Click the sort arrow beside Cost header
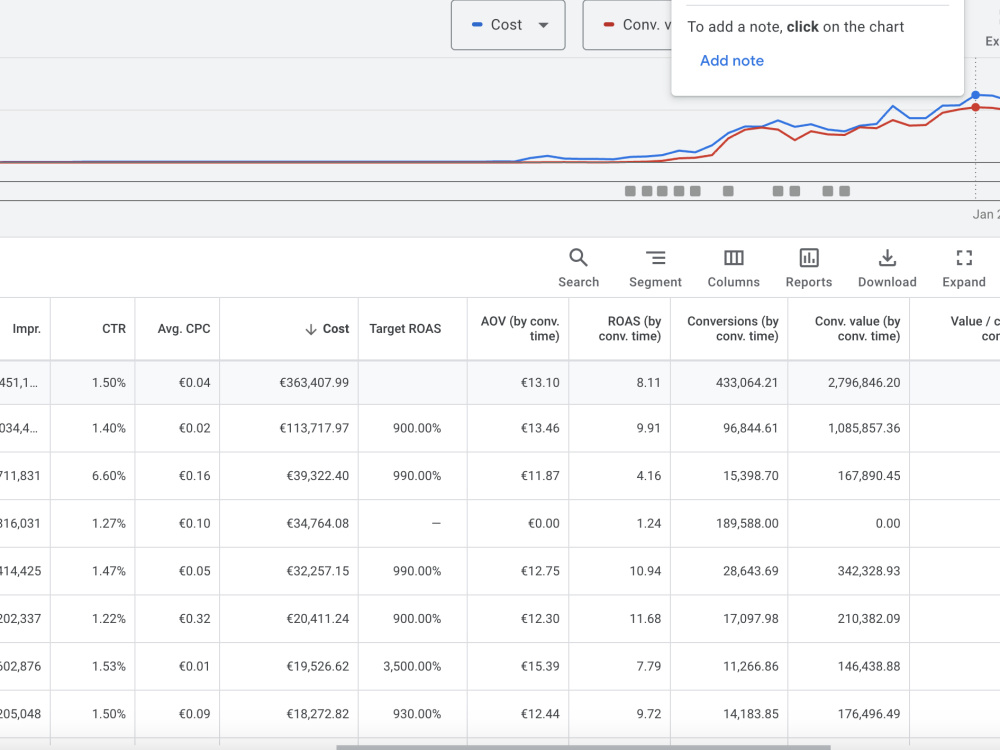Viewport: 1000px width, 750px height. tap(311, 329)
